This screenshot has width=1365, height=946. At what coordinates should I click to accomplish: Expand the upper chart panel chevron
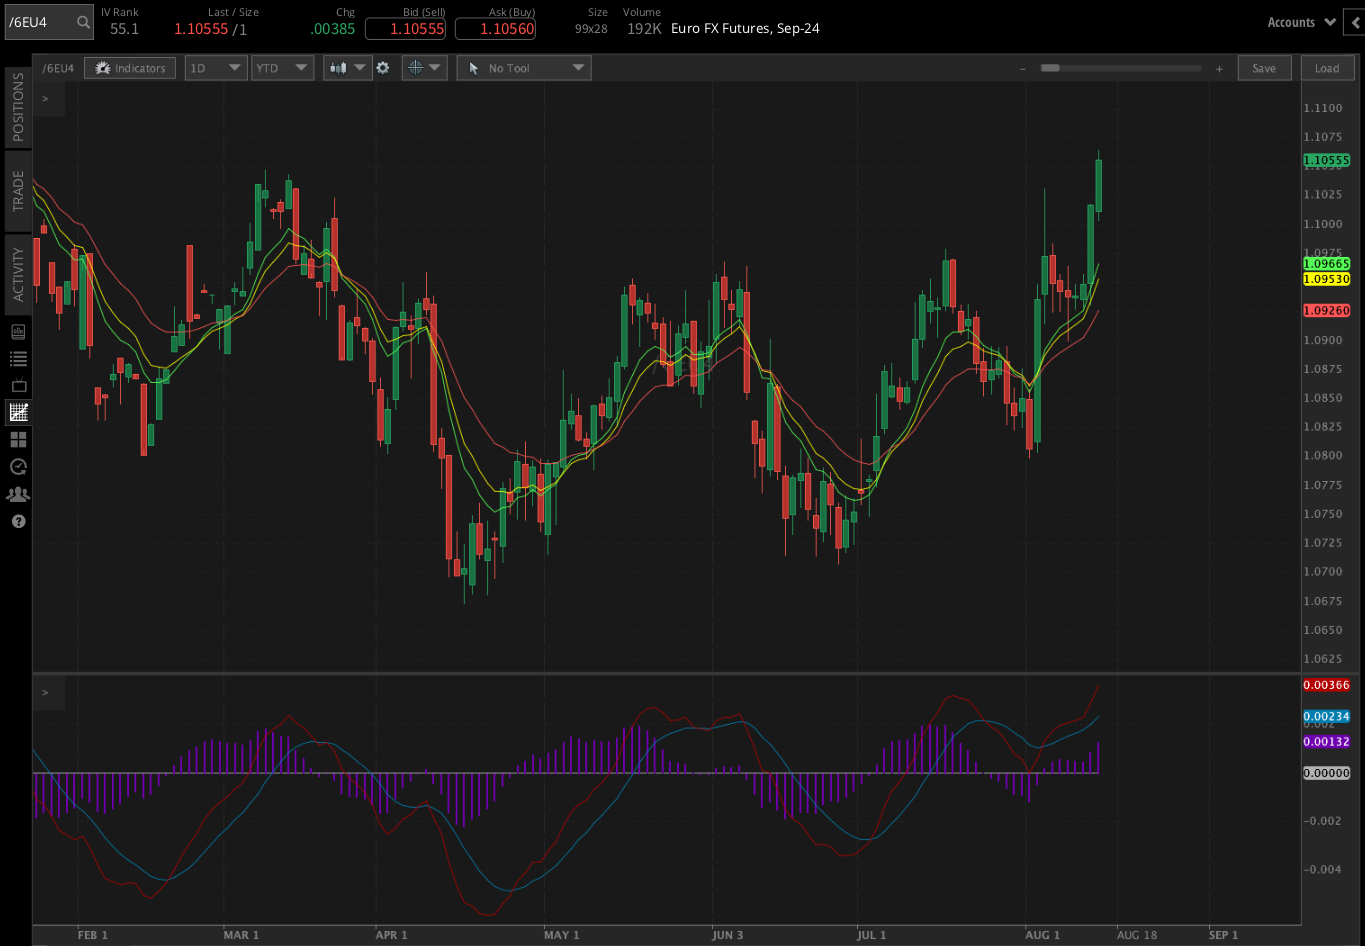point(44,98)
